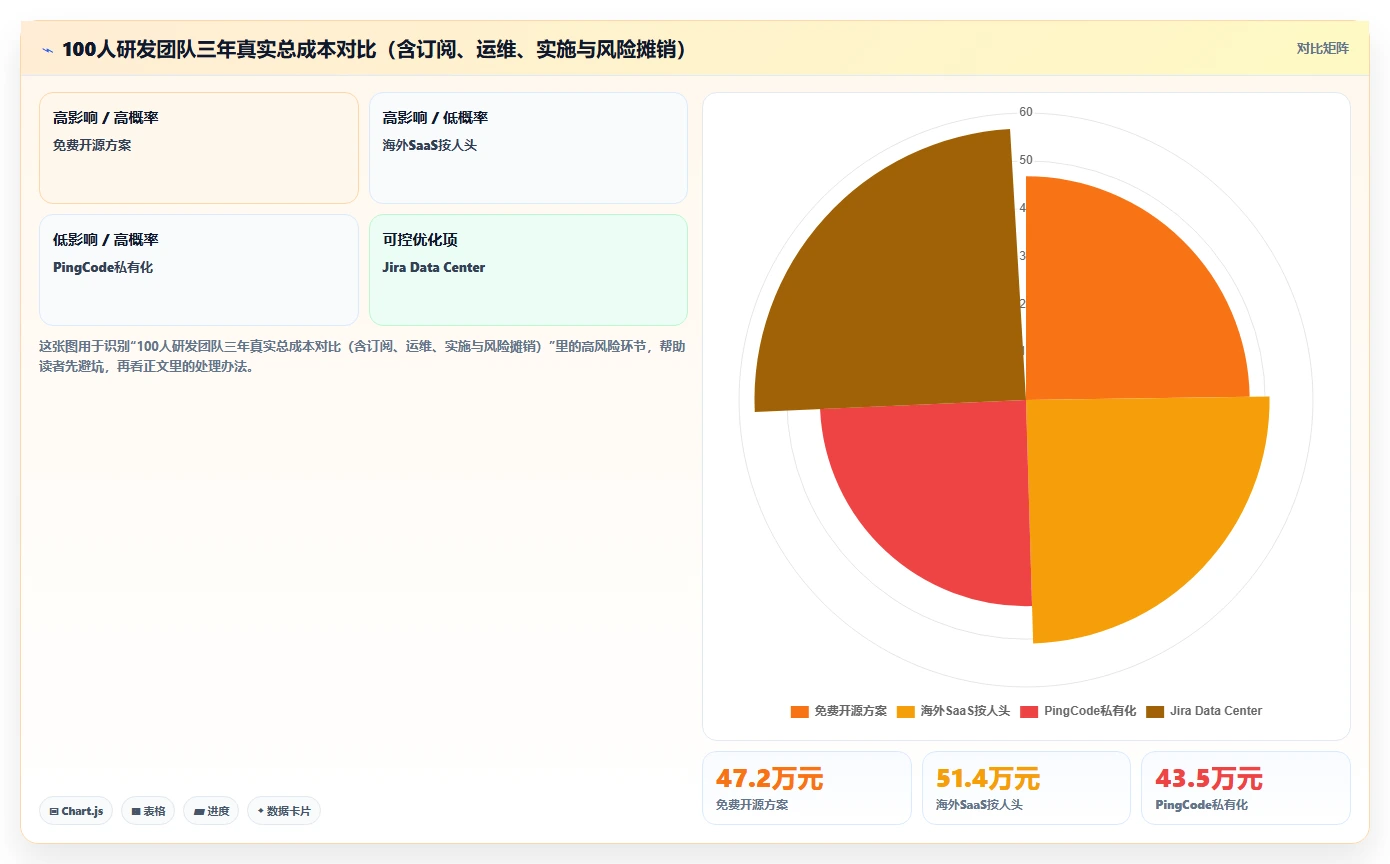
Task: Click the 50 axis label on chart
Action: (1026, 160)
